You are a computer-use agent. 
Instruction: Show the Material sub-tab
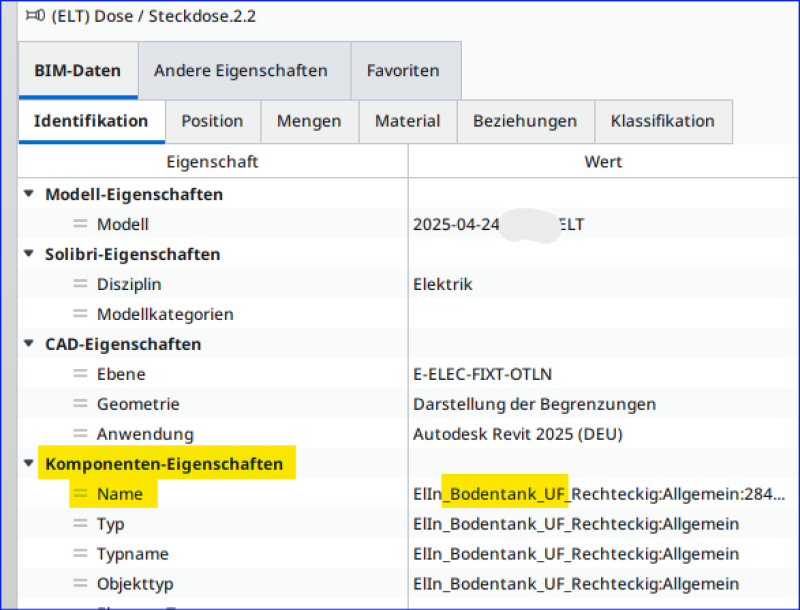(x=407, y=121)
